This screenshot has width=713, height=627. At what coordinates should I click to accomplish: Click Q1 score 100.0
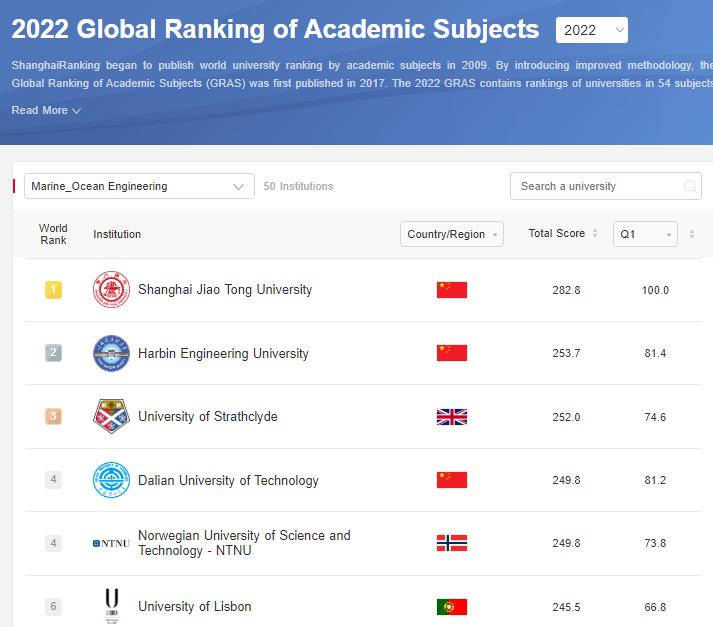655,290
